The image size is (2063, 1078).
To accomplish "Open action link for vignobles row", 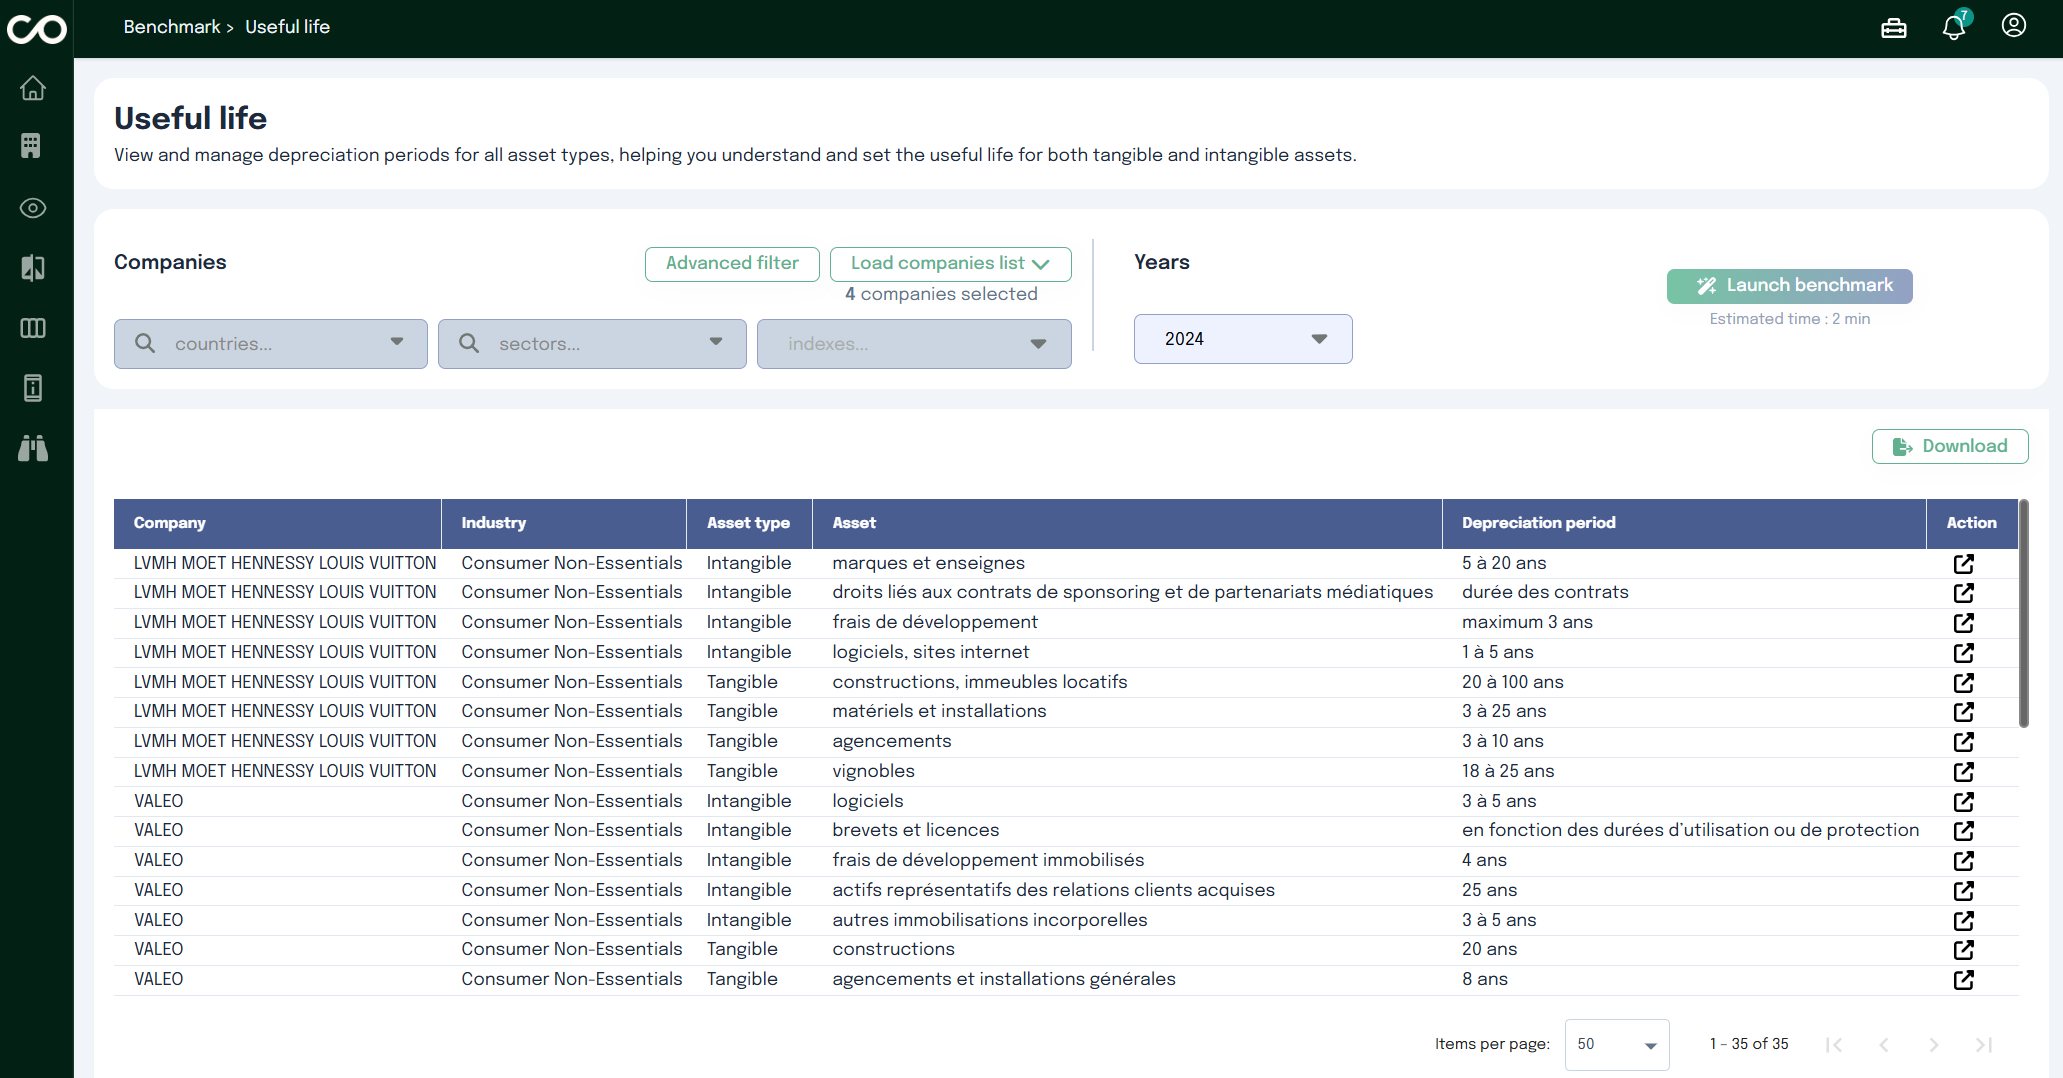I will [x=1963, y=771].
